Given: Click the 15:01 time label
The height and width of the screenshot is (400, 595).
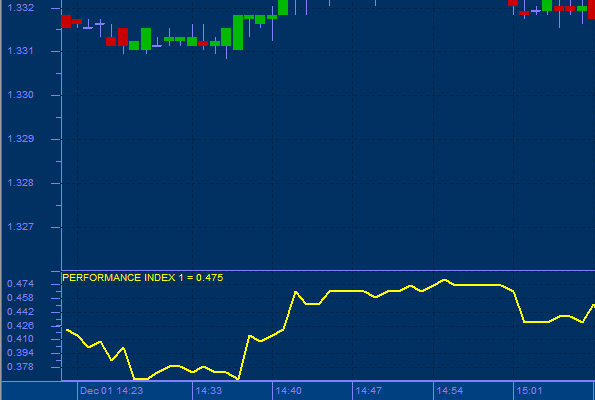Looking at the screenshot, I should pos(529,391).
